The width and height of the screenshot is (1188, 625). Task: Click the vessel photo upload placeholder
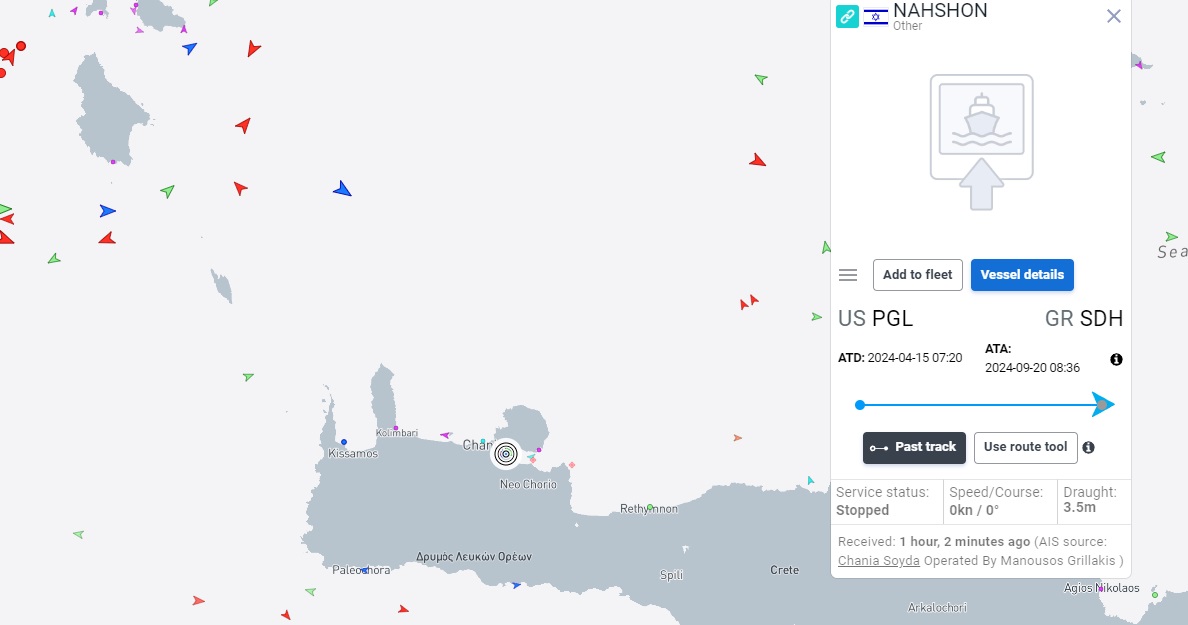click(982, 142)
